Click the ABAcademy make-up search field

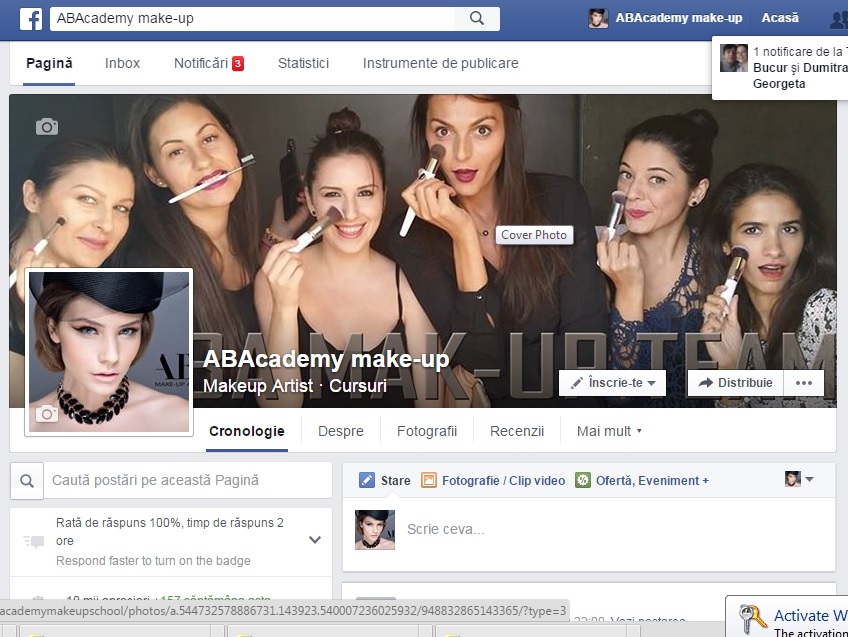(x=253, y=18)
